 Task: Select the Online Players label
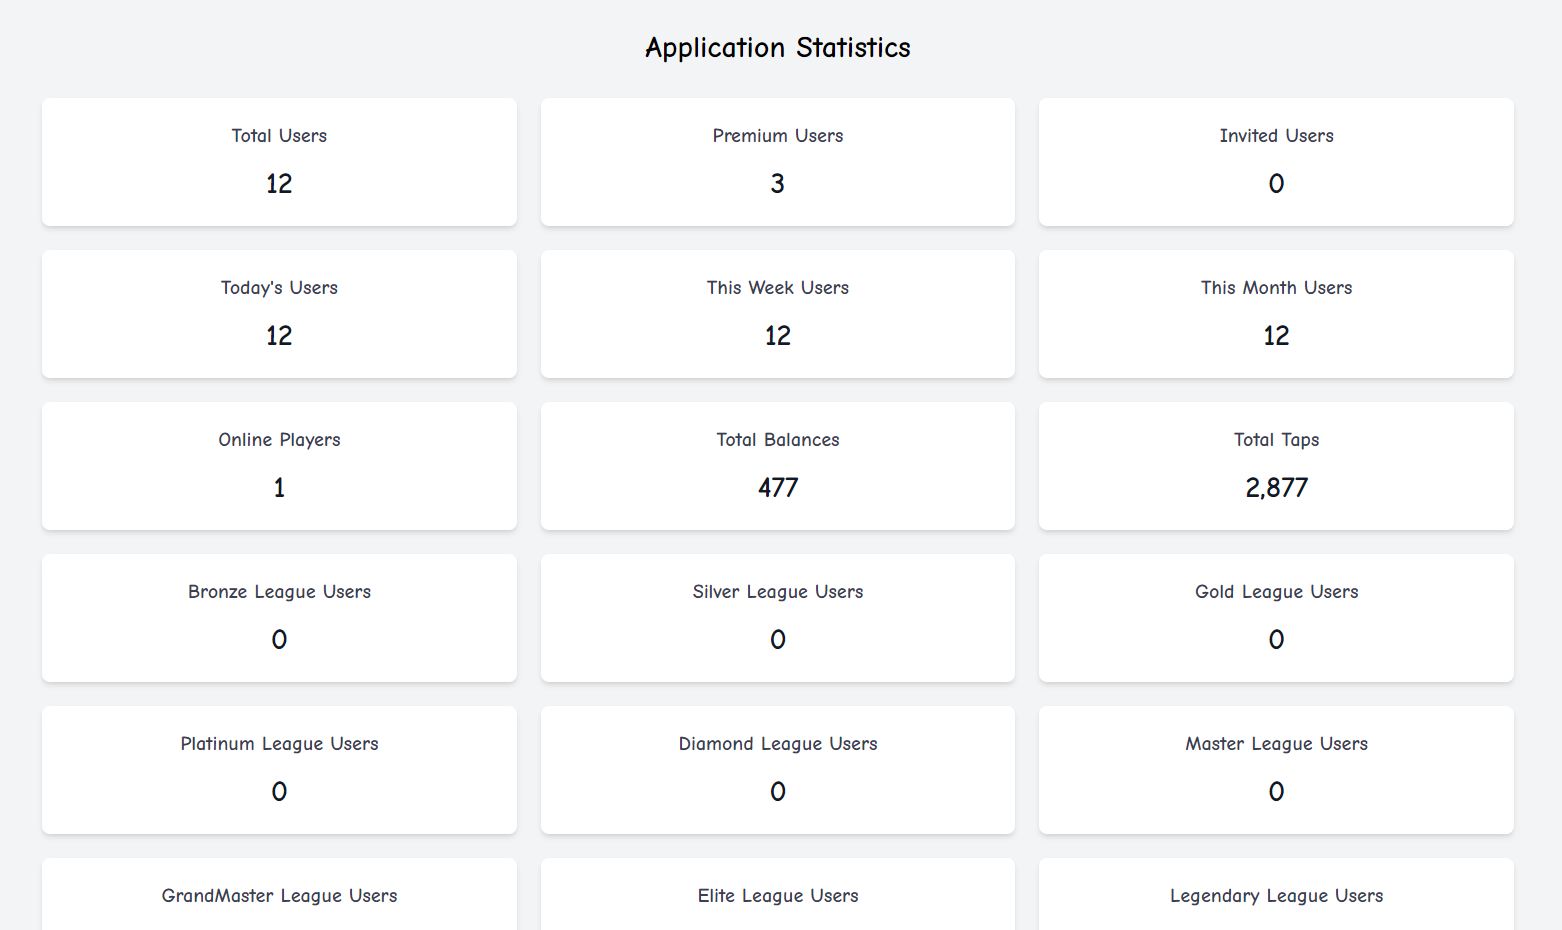(279, 440)
